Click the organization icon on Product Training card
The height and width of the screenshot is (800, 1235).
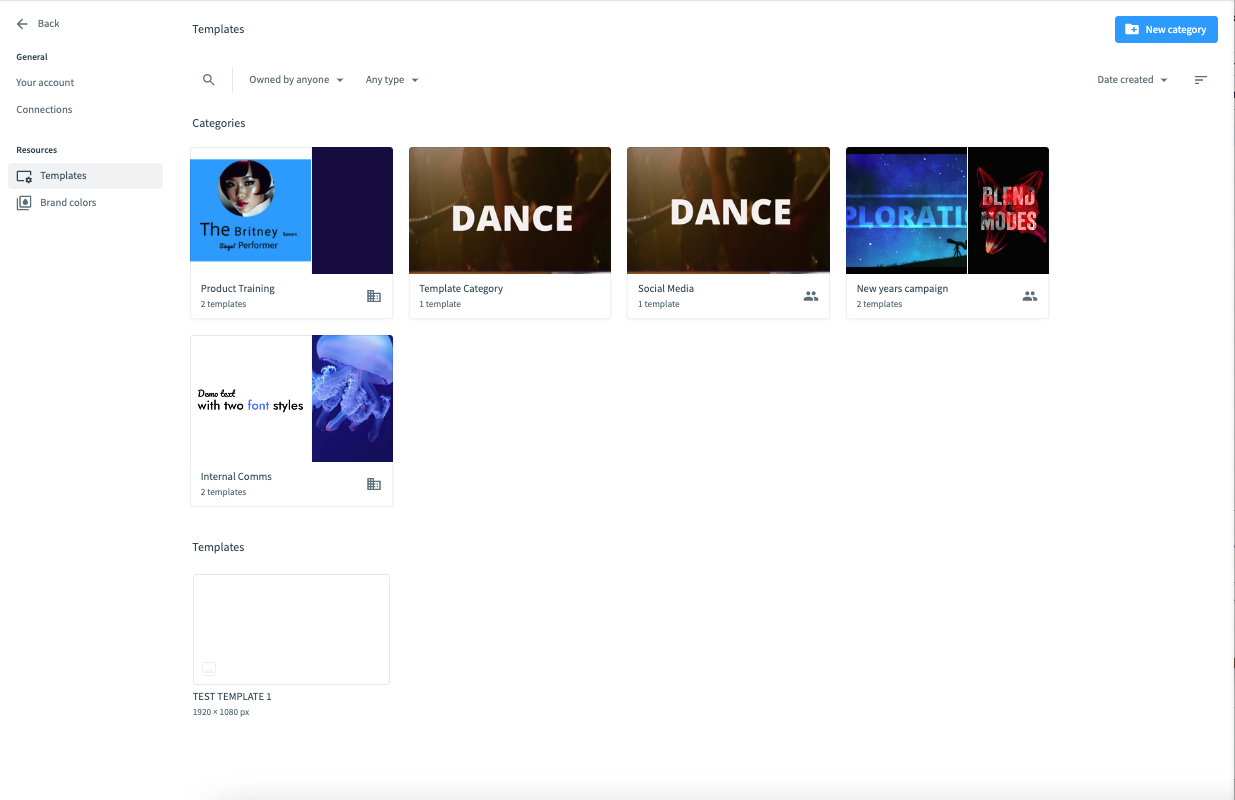tap(374, 296)
